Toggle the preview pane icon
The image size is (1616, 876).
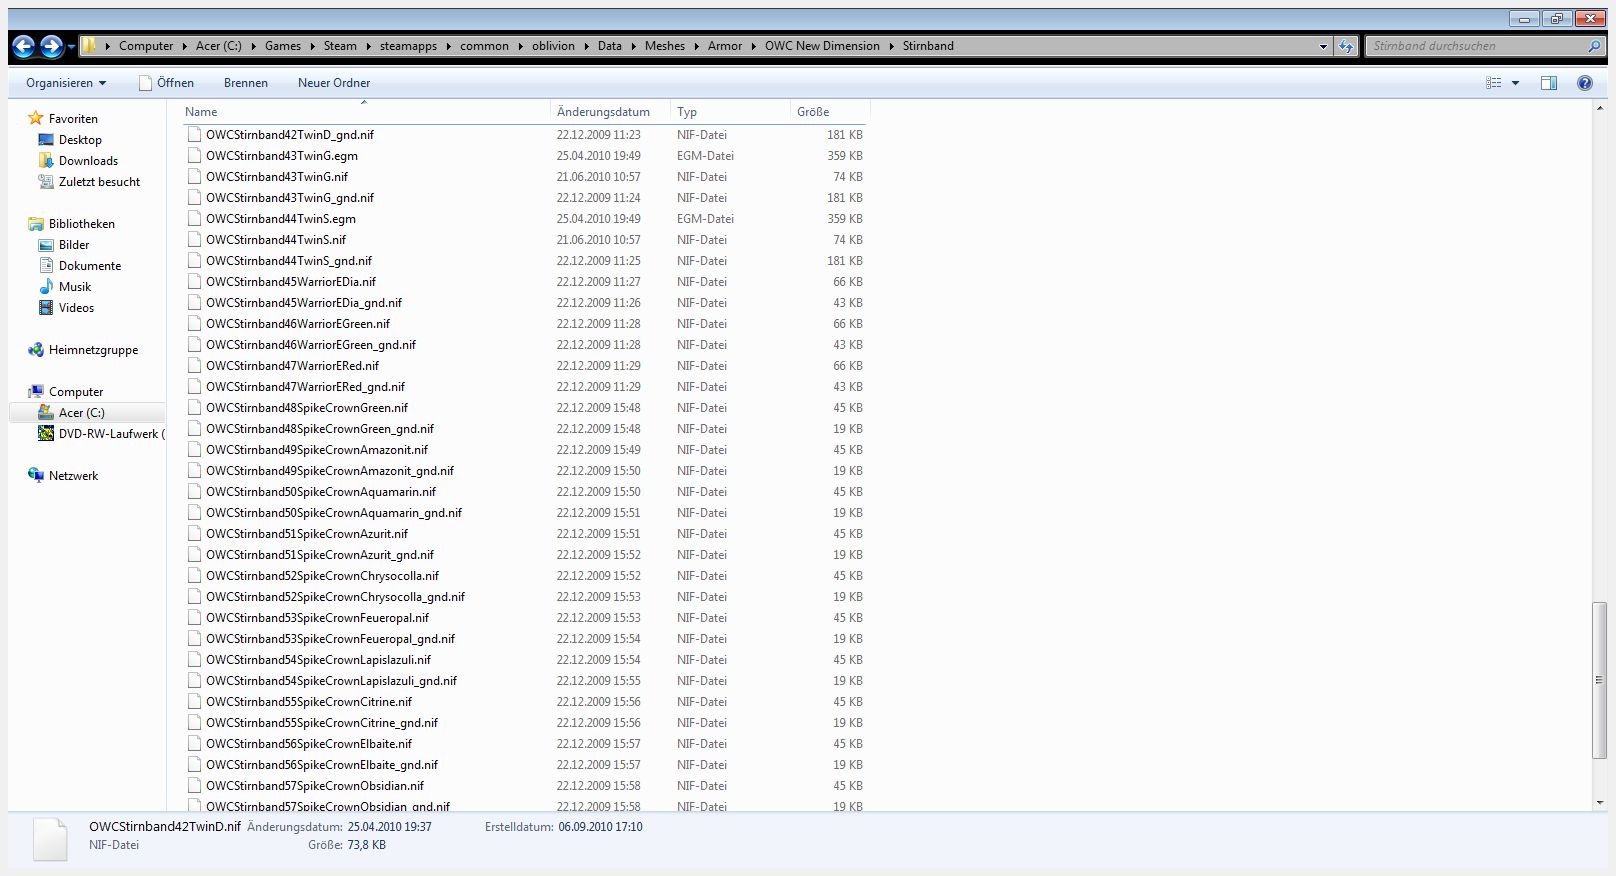click(1548, 83)
